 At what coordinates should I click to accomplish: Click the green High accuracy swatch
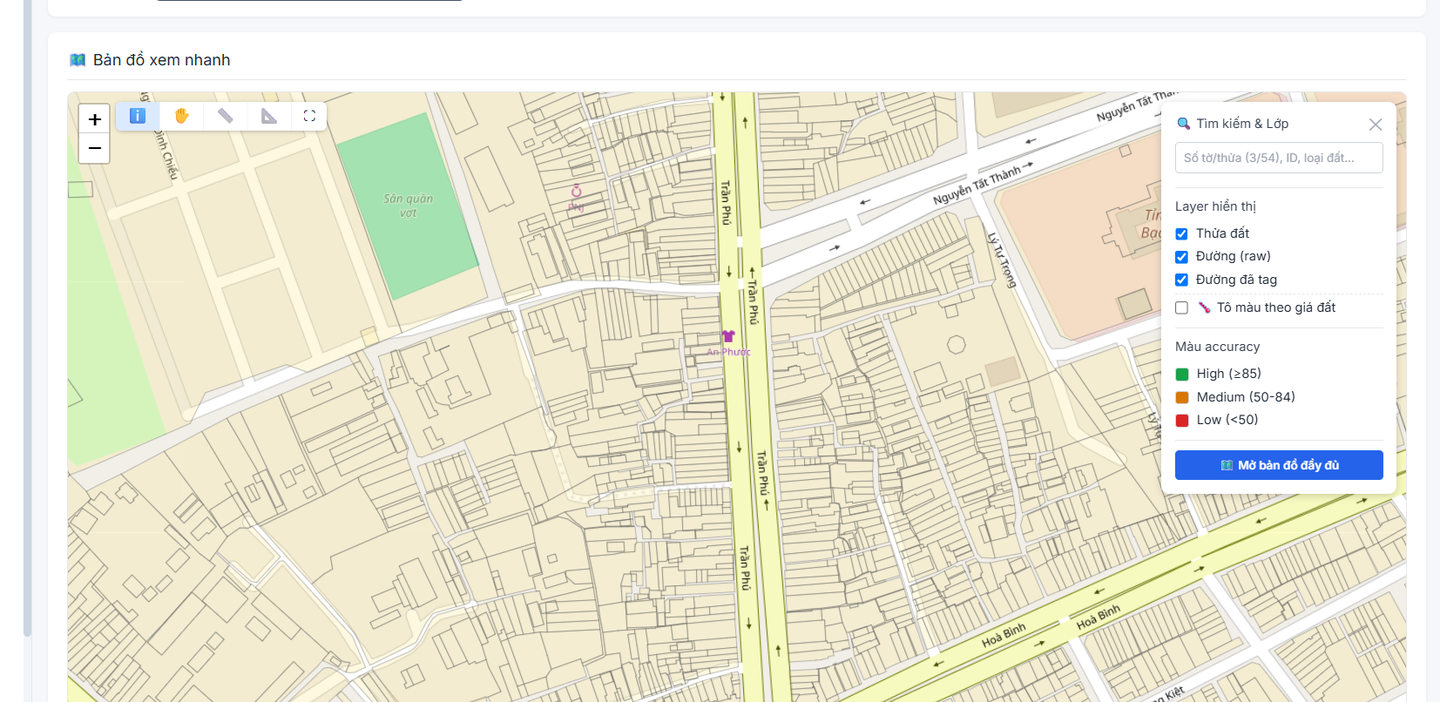click(1182, 374)
